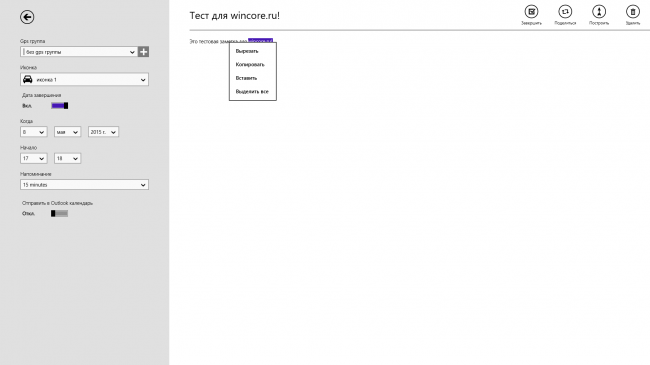This screenshot has width=650, height=365.
Task: Open the day dropdown under Когда
Action: pyautogui.click(x=34, y=132)
